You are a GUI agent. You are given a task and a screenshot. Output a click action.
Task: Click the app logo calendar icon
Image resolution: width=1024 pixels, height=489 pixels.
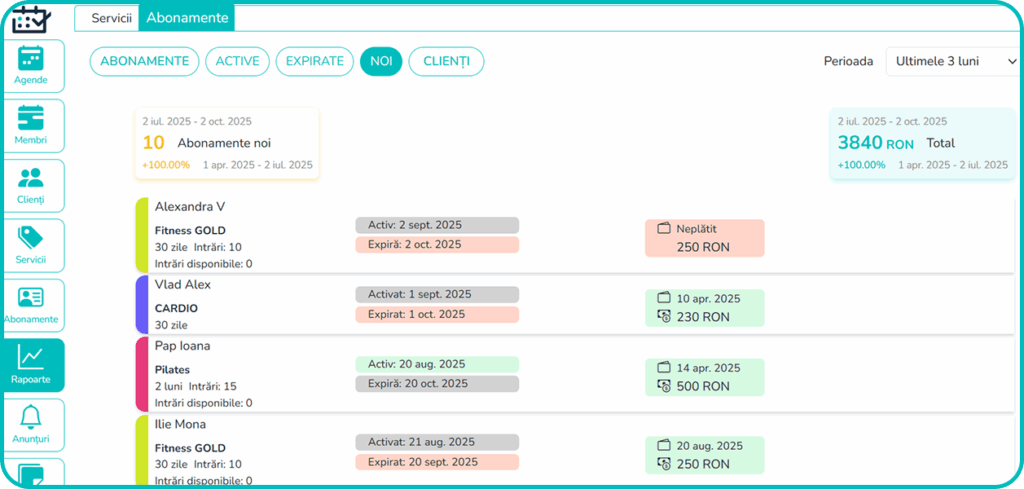[30, 18]
